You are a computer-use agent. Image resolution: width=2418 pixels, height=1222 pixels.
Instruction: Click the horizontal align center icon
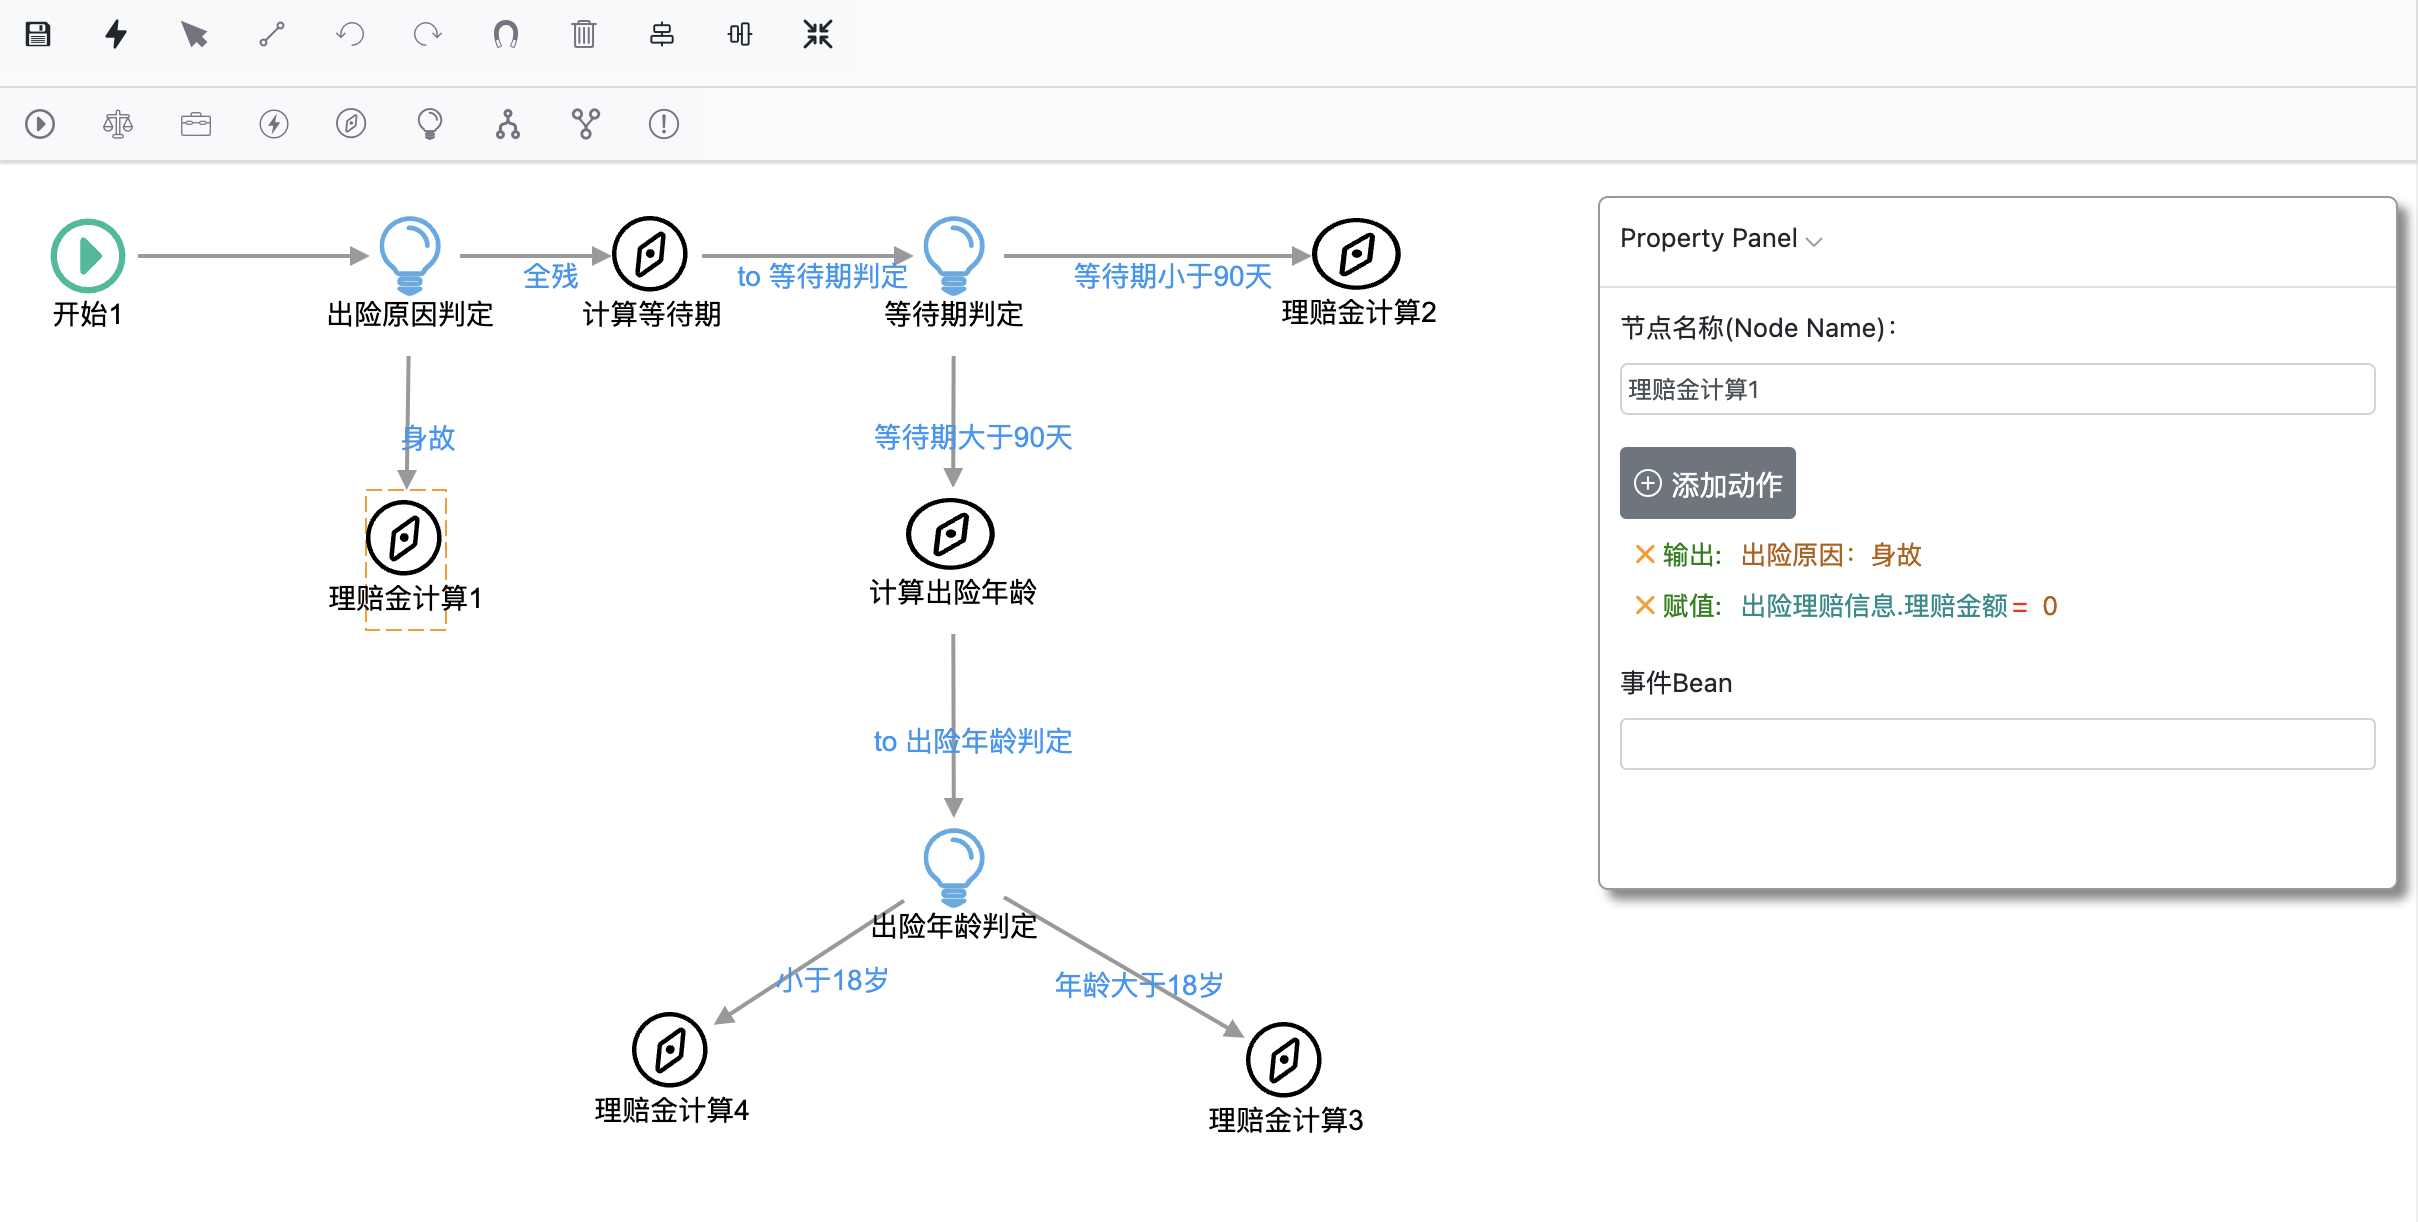[x=662, y=35]
